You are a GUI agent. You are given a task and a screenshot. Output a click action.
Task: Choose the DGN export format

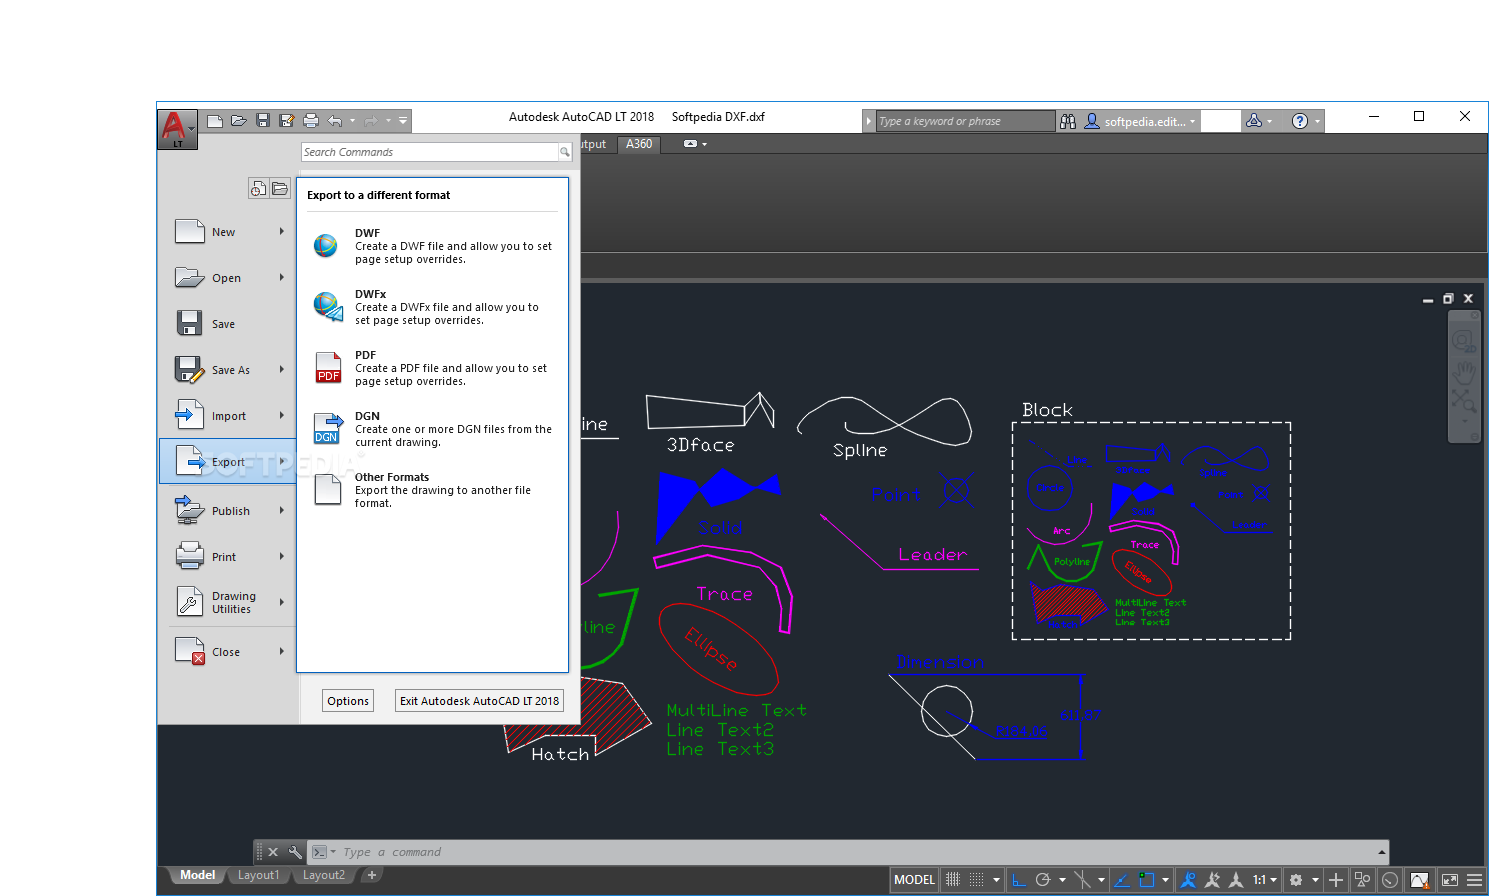point(433,429)
